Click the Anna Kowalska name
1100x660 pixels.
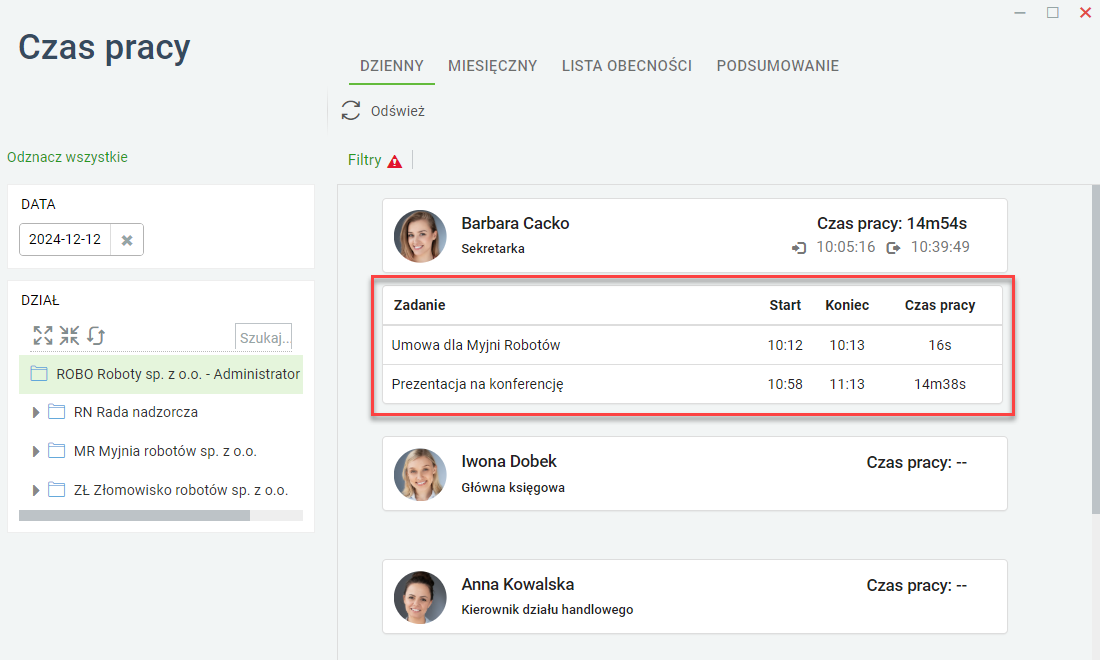[x=518, y=584]
